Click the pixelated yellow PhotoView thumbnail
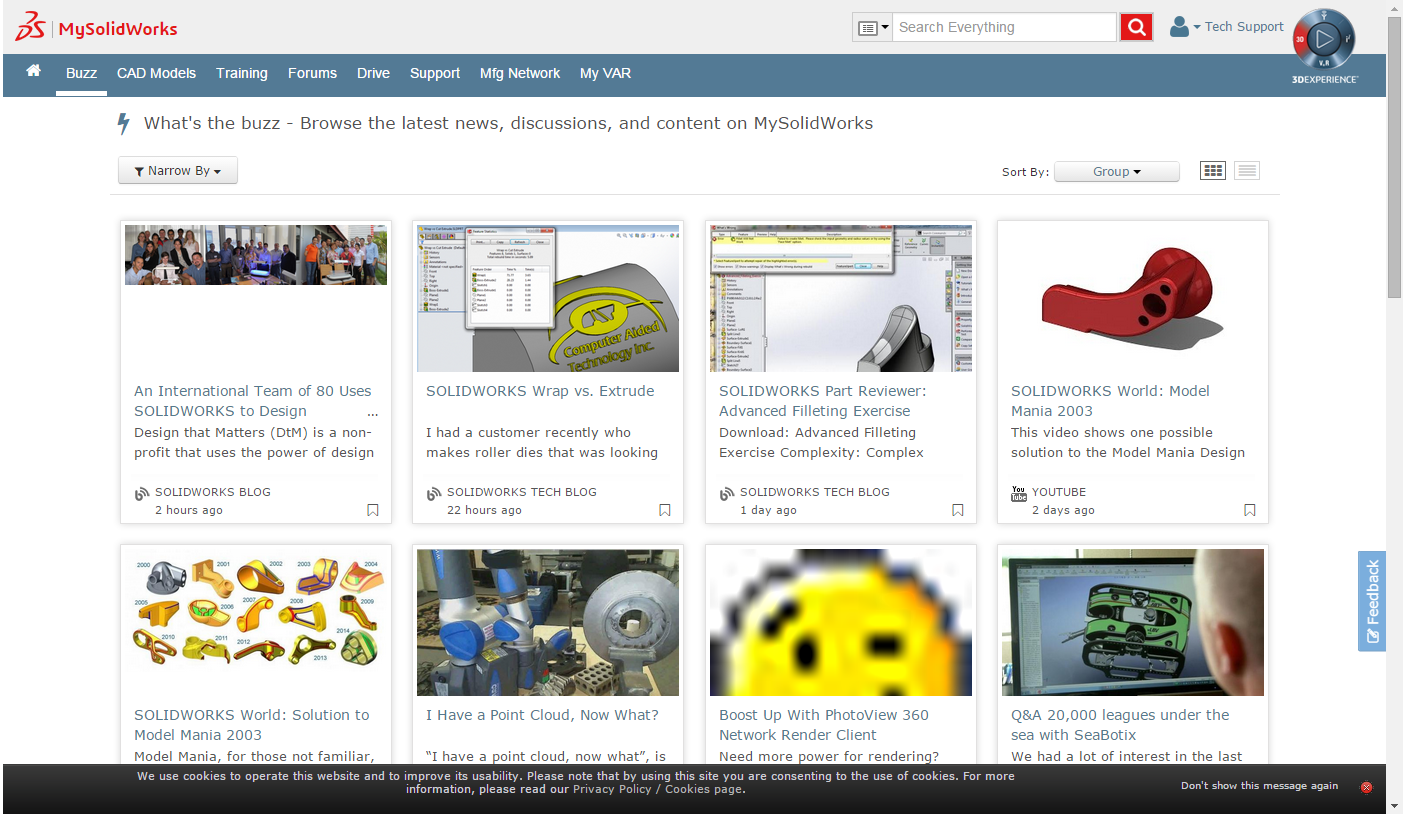 [841, 622]
